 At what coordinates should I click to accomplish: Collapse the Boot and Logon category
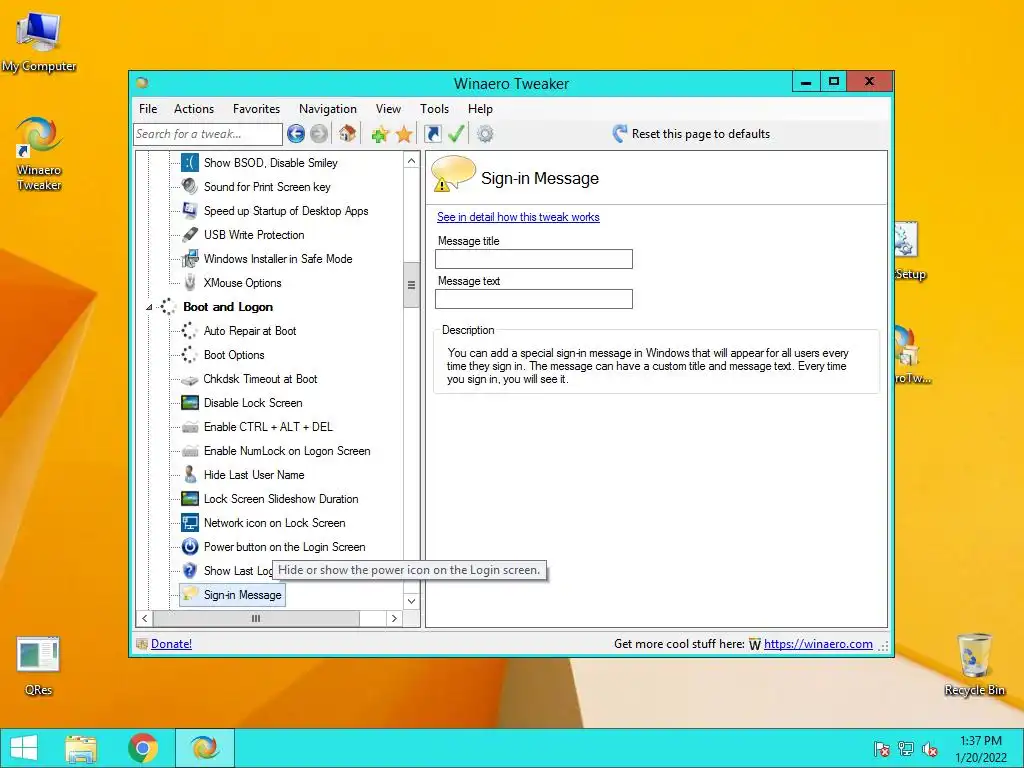coord(149,307)
